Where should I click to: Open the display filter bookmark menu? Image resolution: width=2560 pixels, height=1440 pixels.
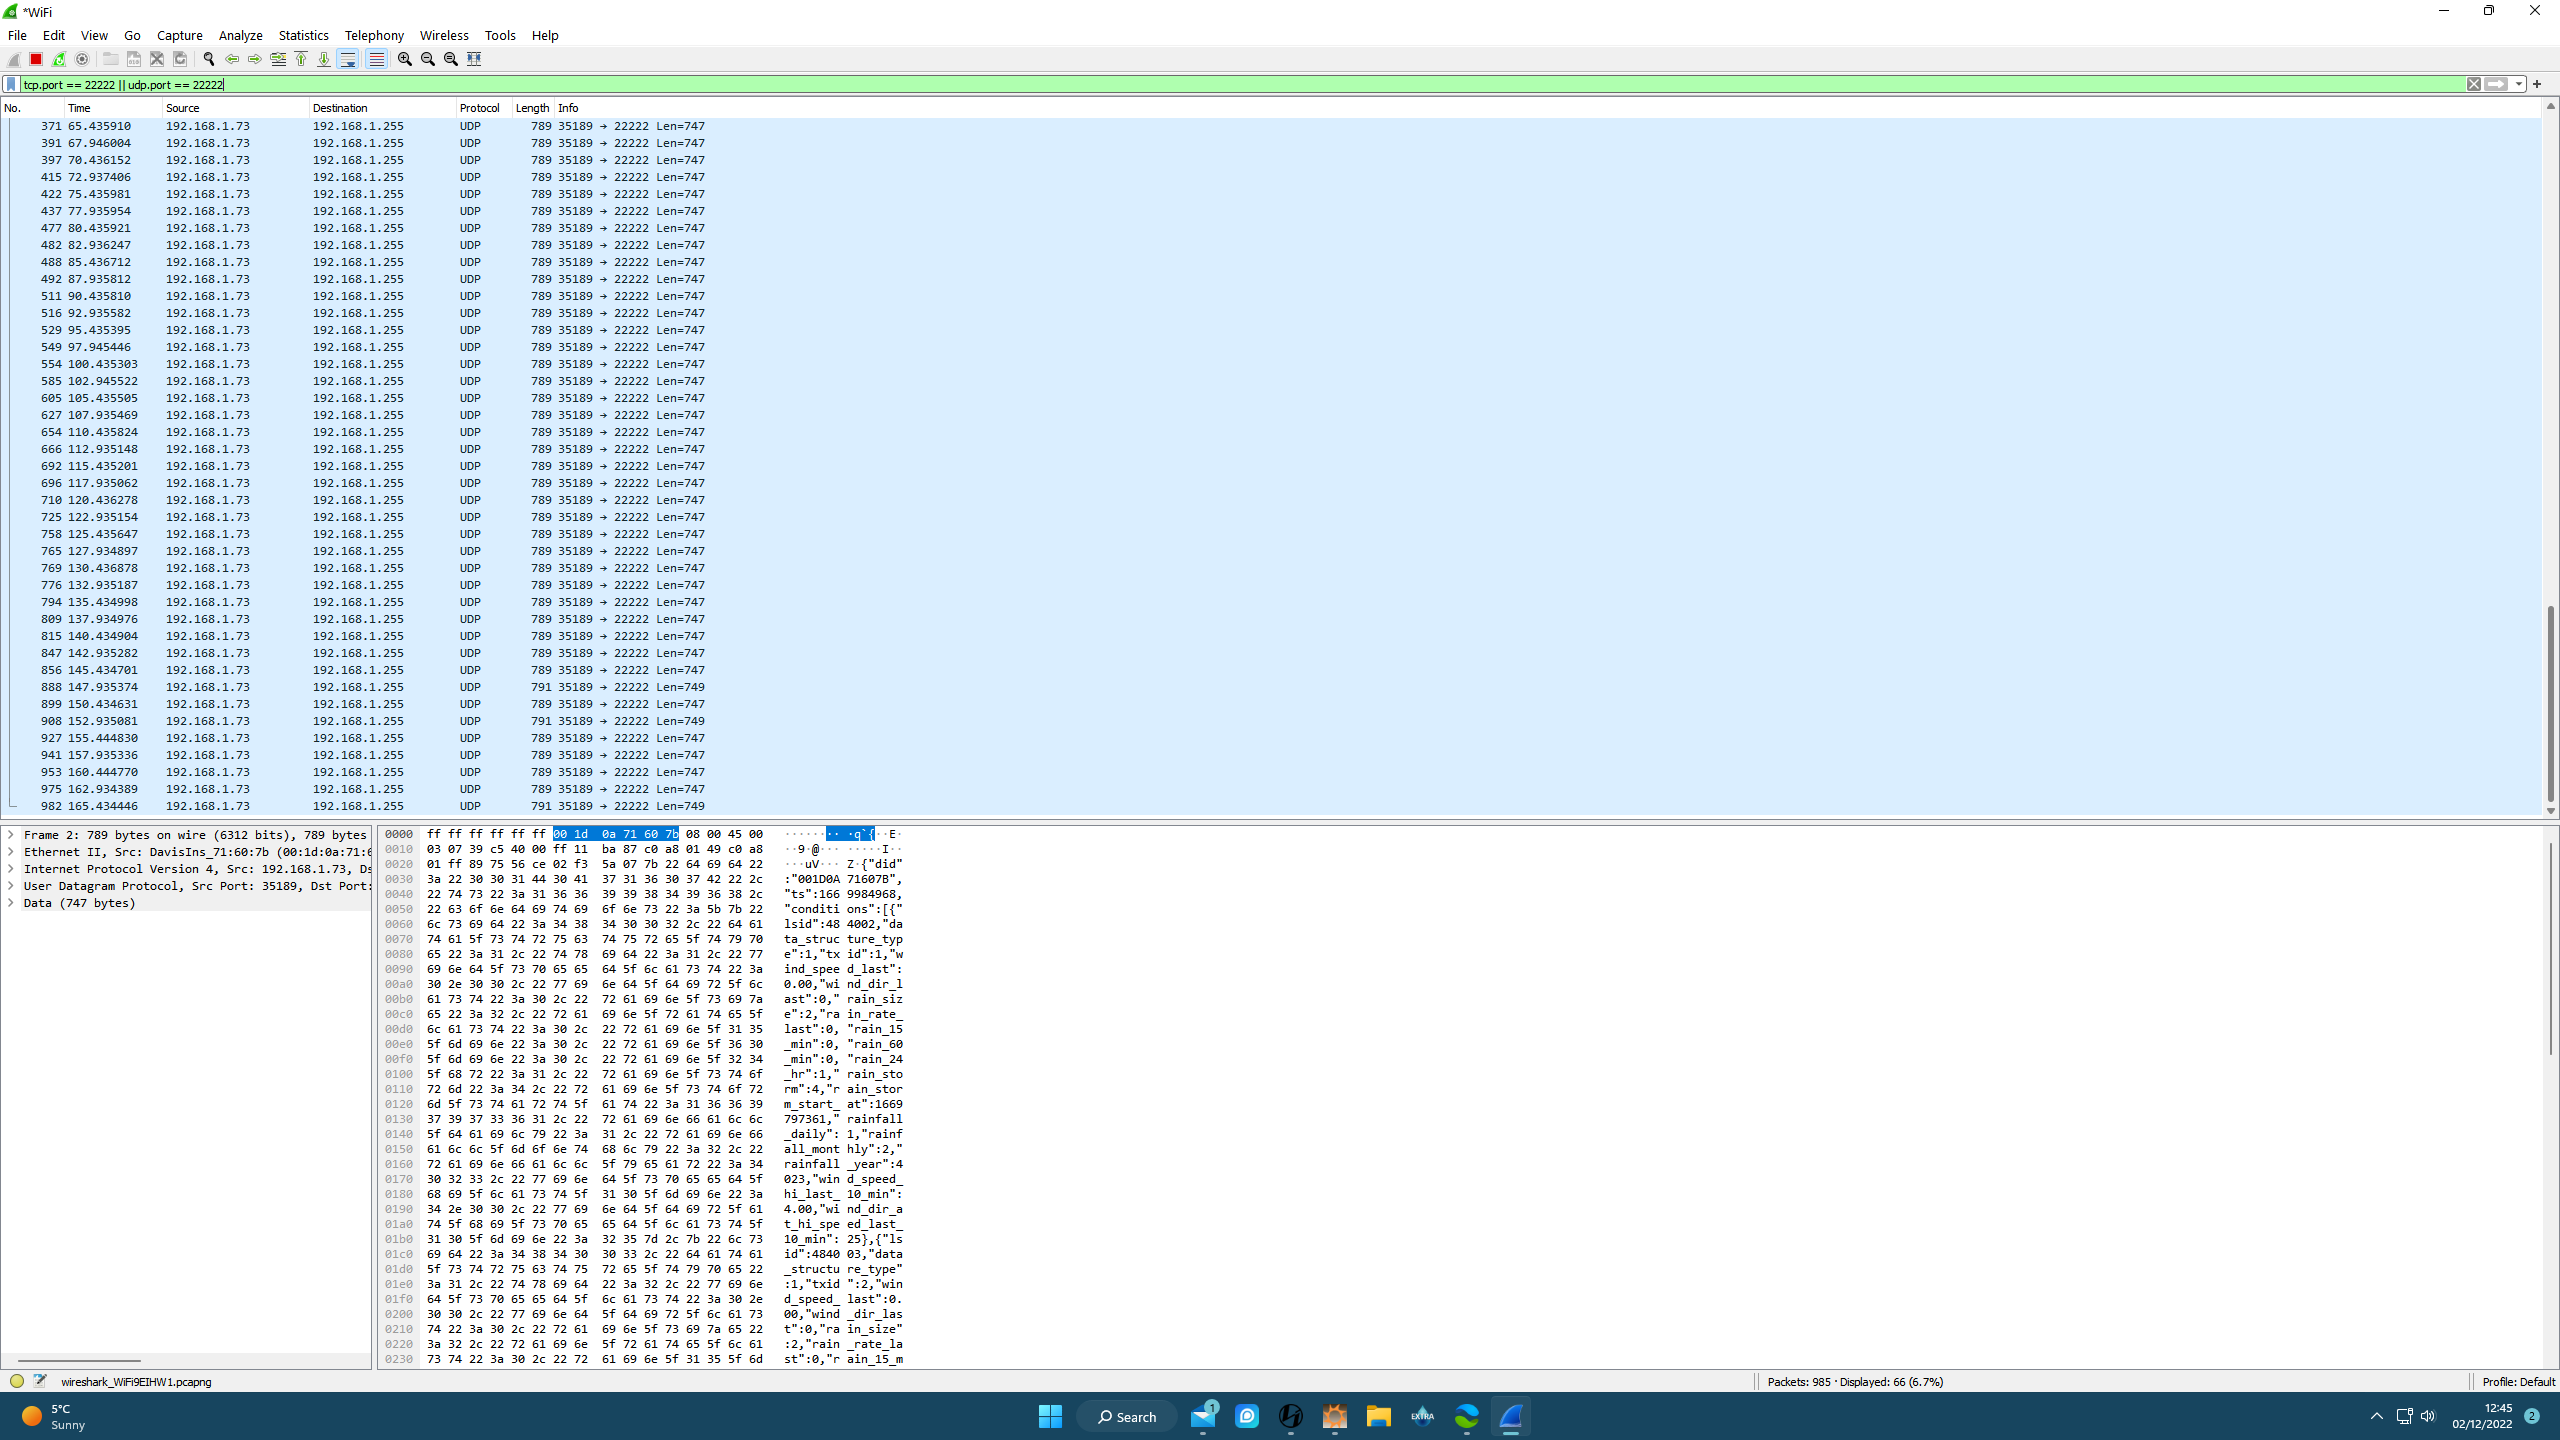[11, 84]
